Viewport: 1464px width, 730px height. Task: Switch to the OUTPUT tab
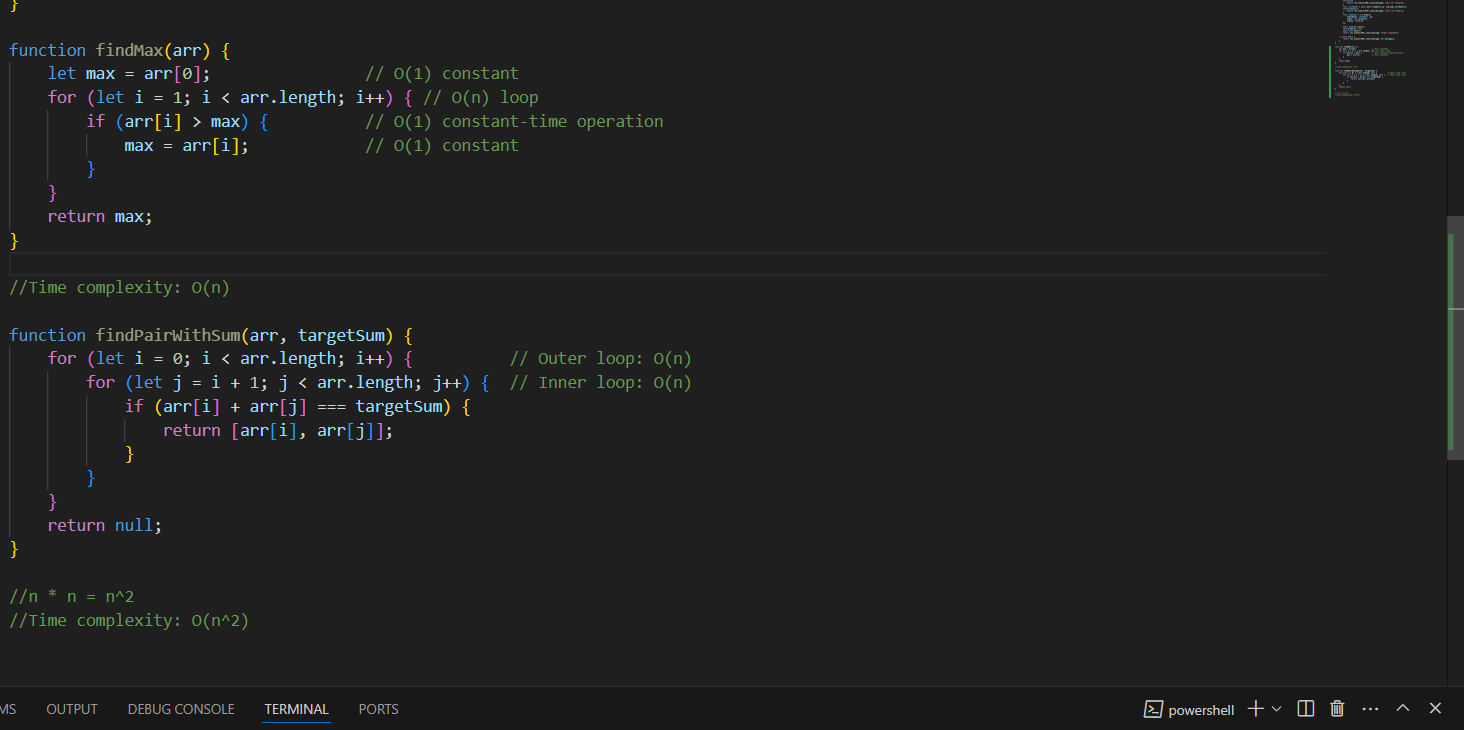(72, 709)
